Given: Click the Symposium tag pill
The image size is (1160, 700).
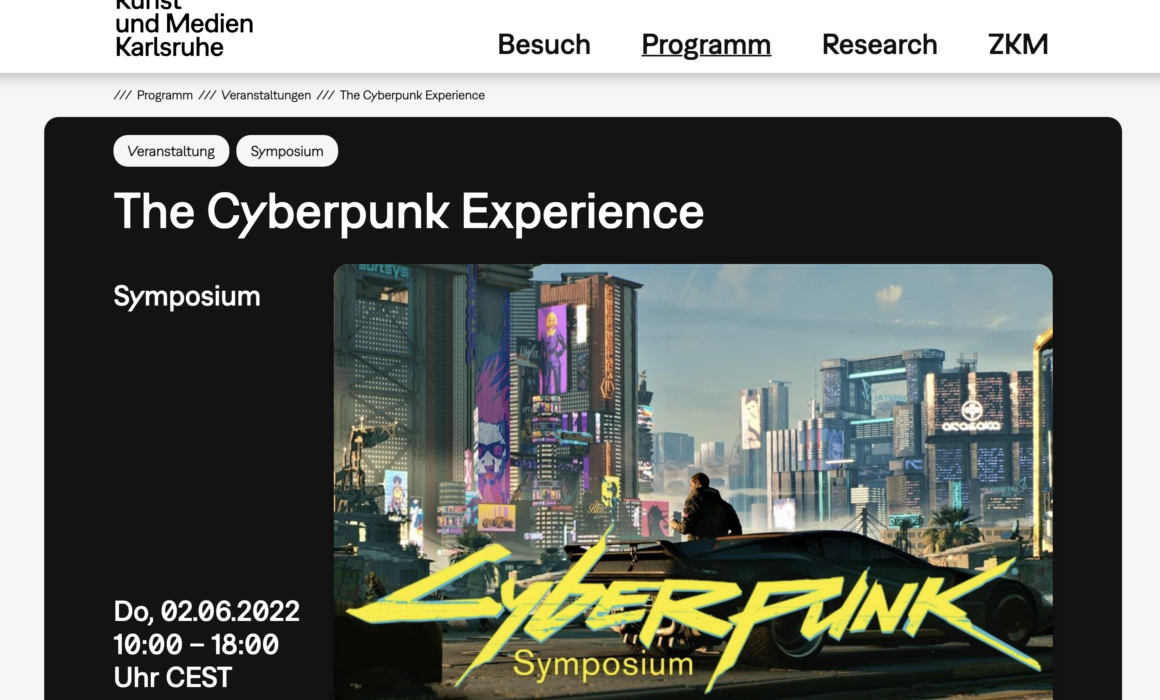Looking at the screenshot, I should click(x=287, y=151).
